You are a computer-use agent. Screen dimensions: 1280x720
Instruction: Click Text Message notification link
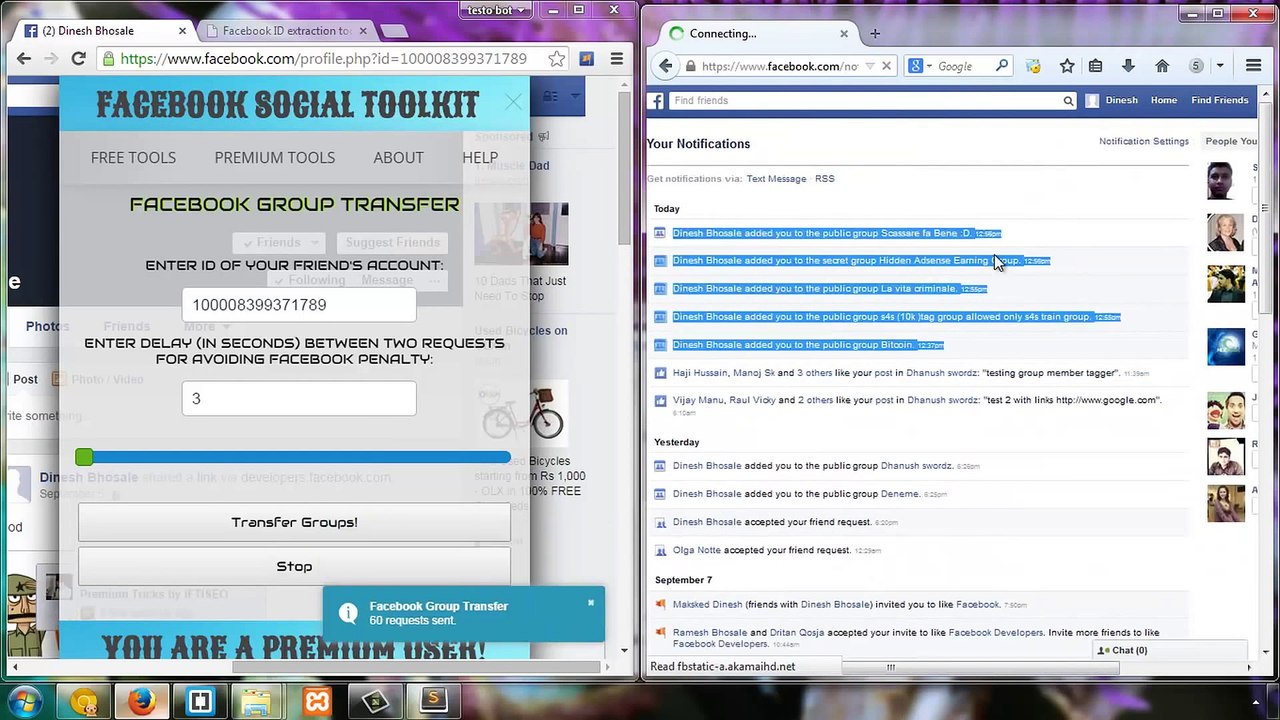coord(776,179)
